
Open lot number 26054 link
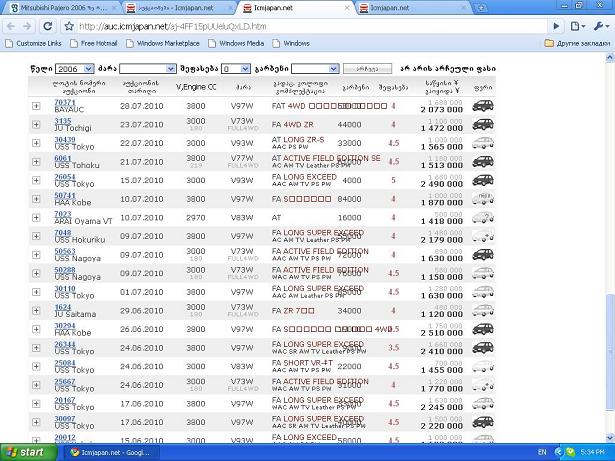click(x=65, y=177)
